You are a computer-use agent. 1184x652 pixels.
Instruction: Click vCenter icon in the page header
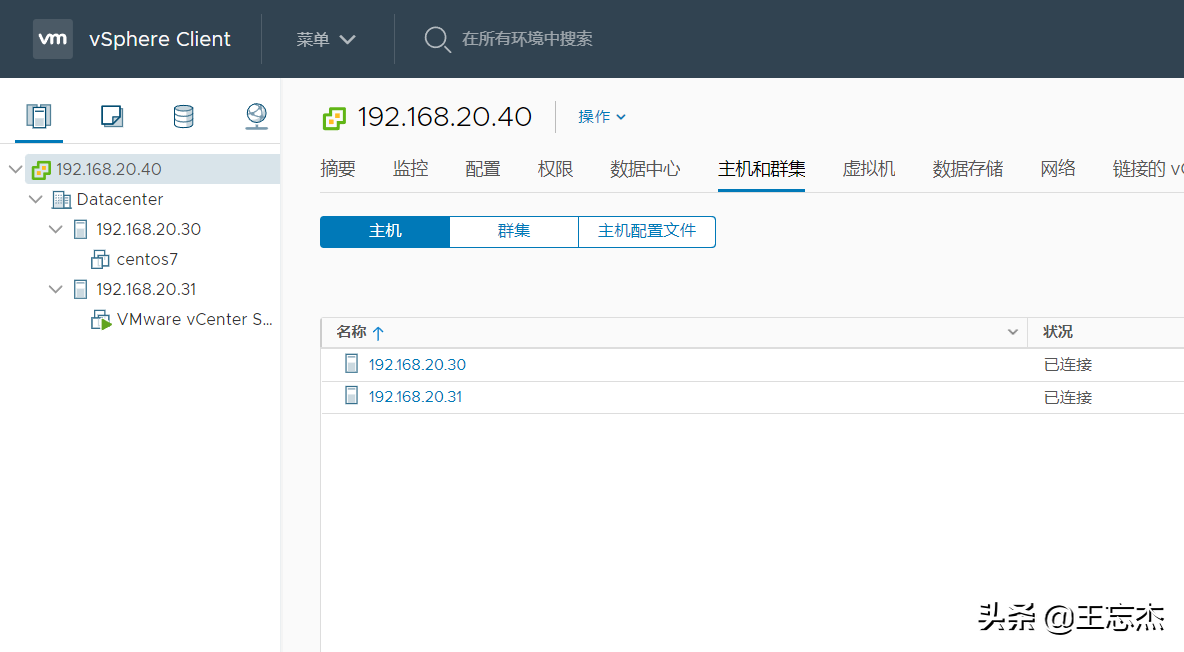[334, 119]
